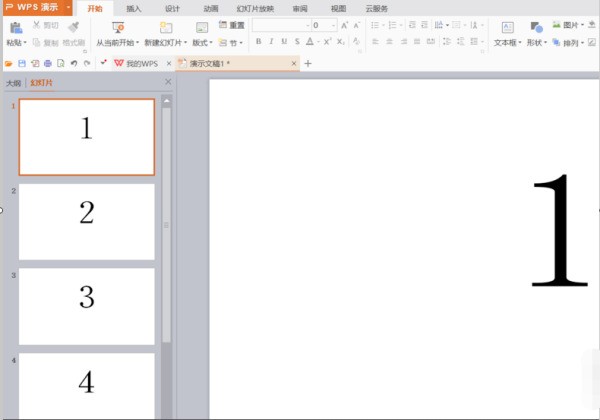Switch to the Insert (插入) ribbon tab
The width and height of the screenshot is (600, 420).
tap(134, 8)
